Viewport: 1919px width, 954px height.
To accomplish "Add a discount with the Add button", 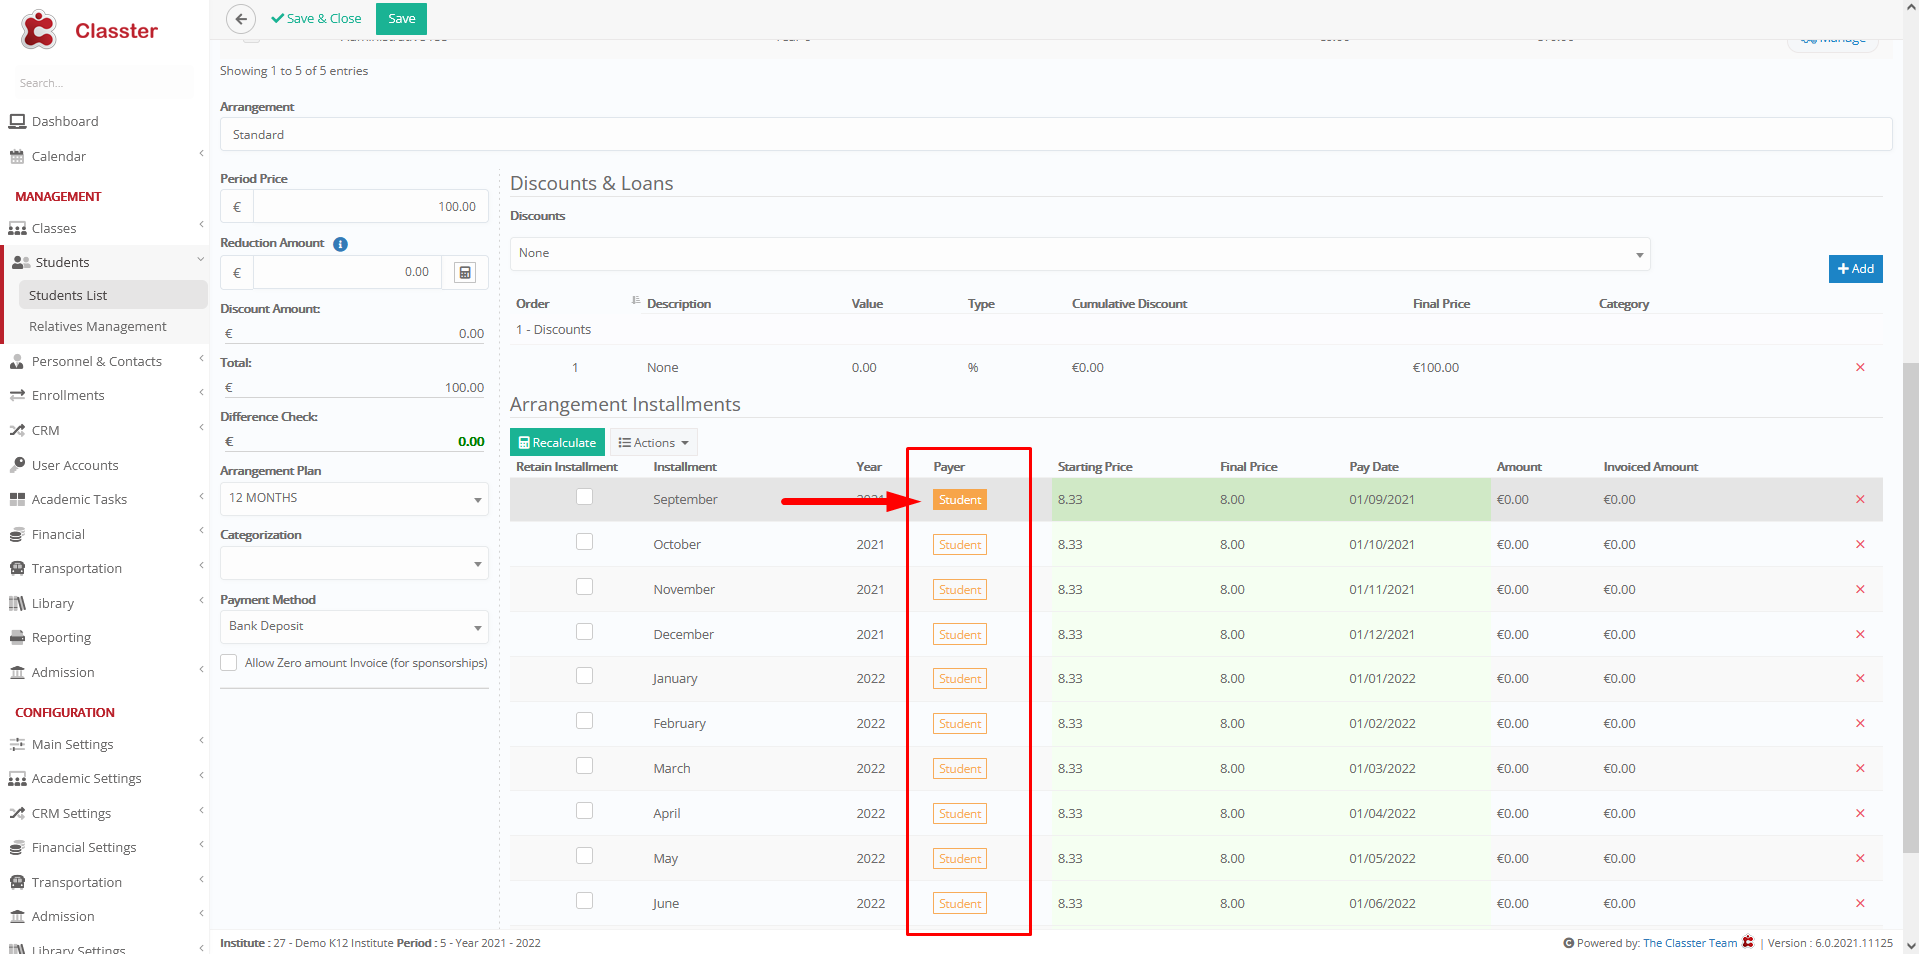I will pyautogui.click(x=1855, y=269).
